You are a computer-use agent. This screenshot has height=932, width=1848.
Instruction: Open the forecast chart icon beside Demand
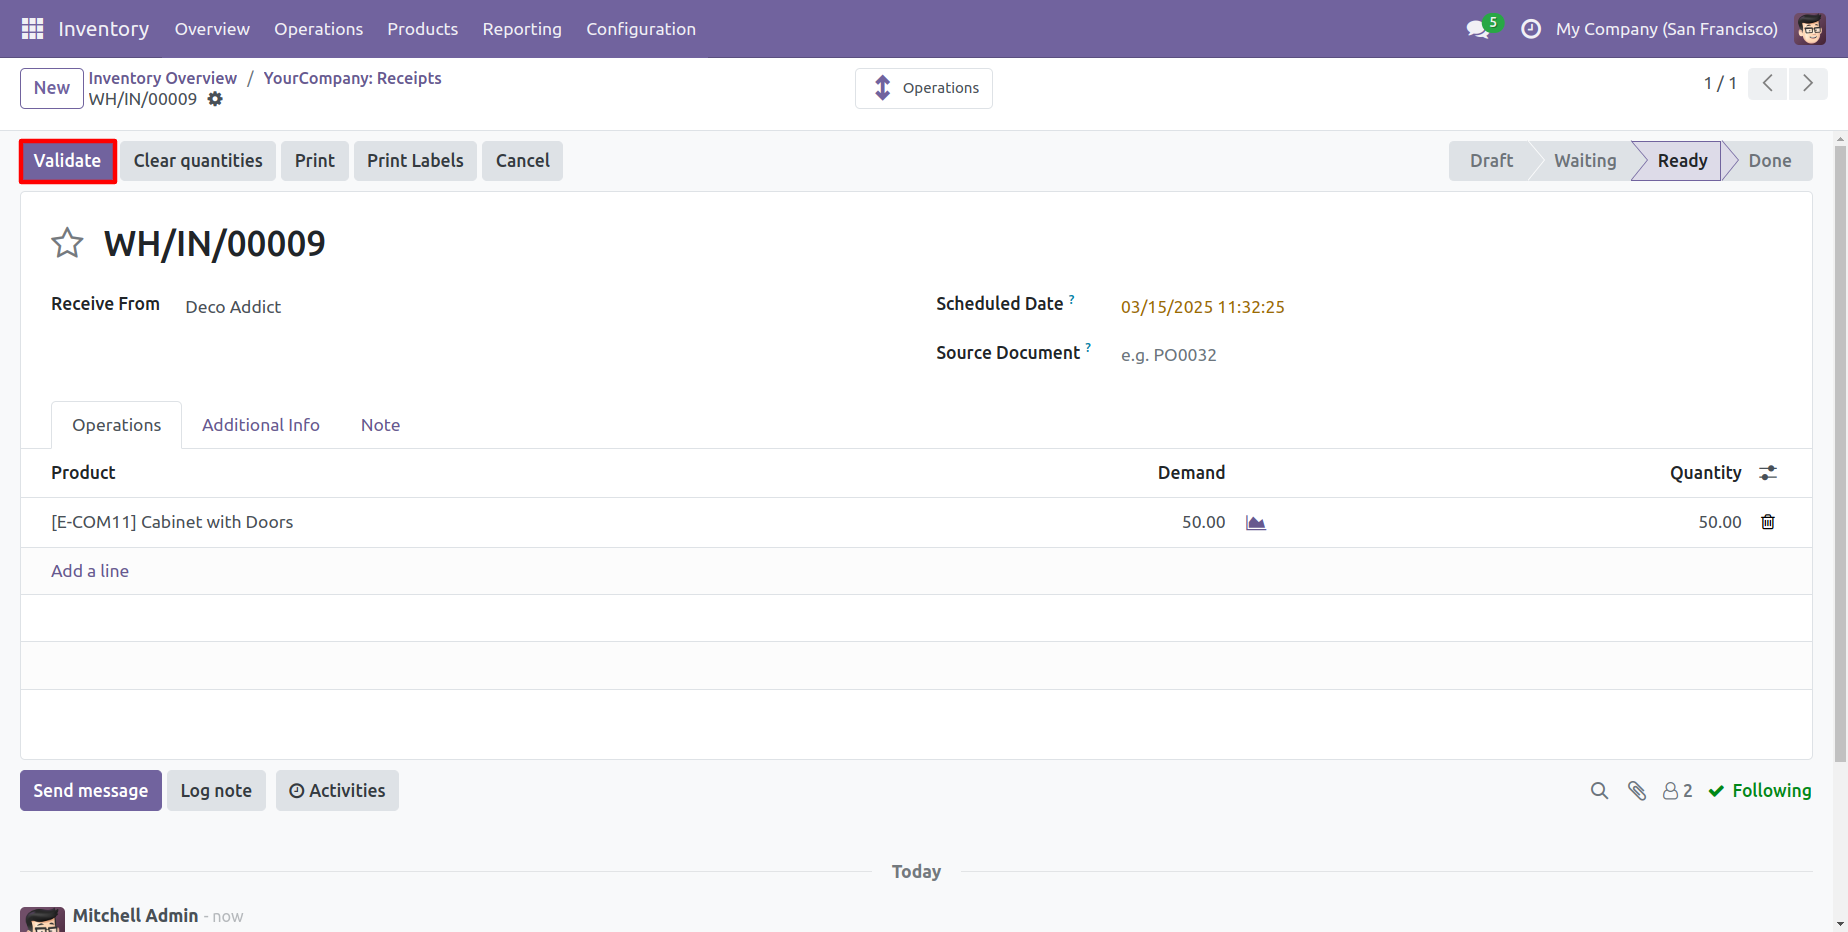[1256, 522]
